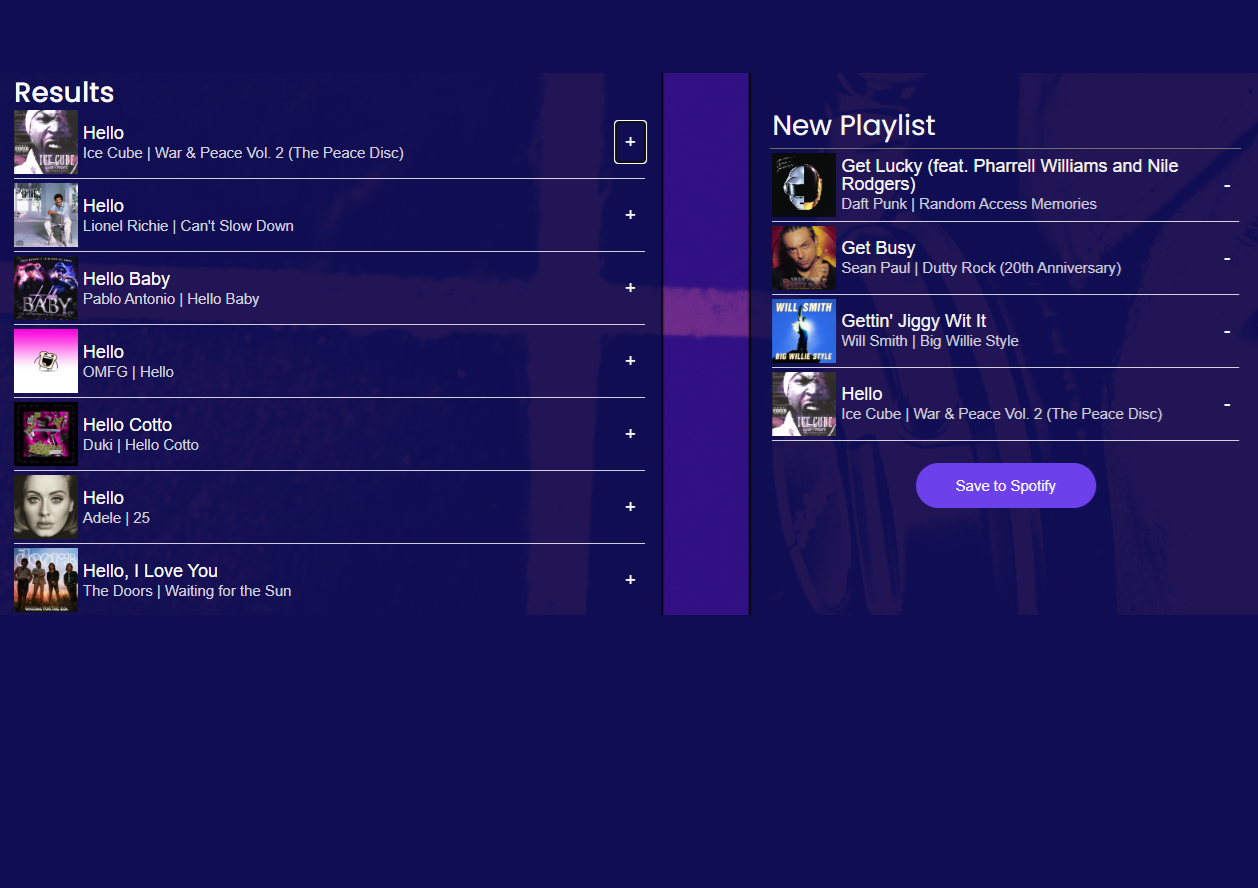Remove "Get Busy" by Sean Paul

coord(1227,257)
